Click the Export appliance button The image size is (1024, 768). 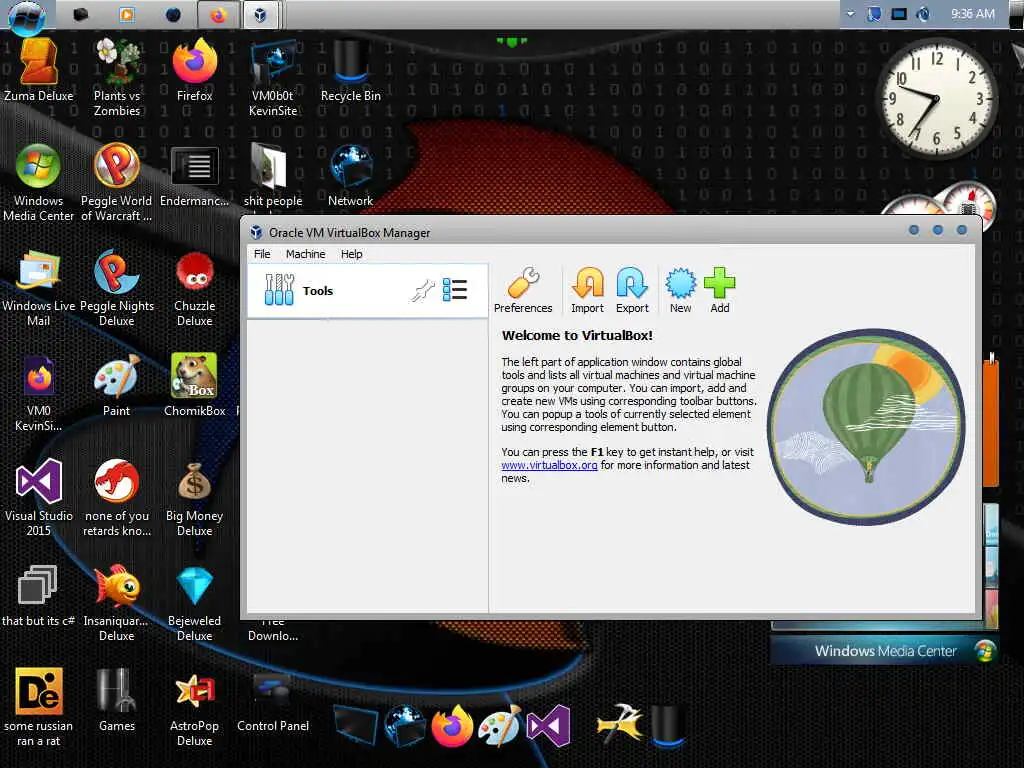(x=632, y=290)
